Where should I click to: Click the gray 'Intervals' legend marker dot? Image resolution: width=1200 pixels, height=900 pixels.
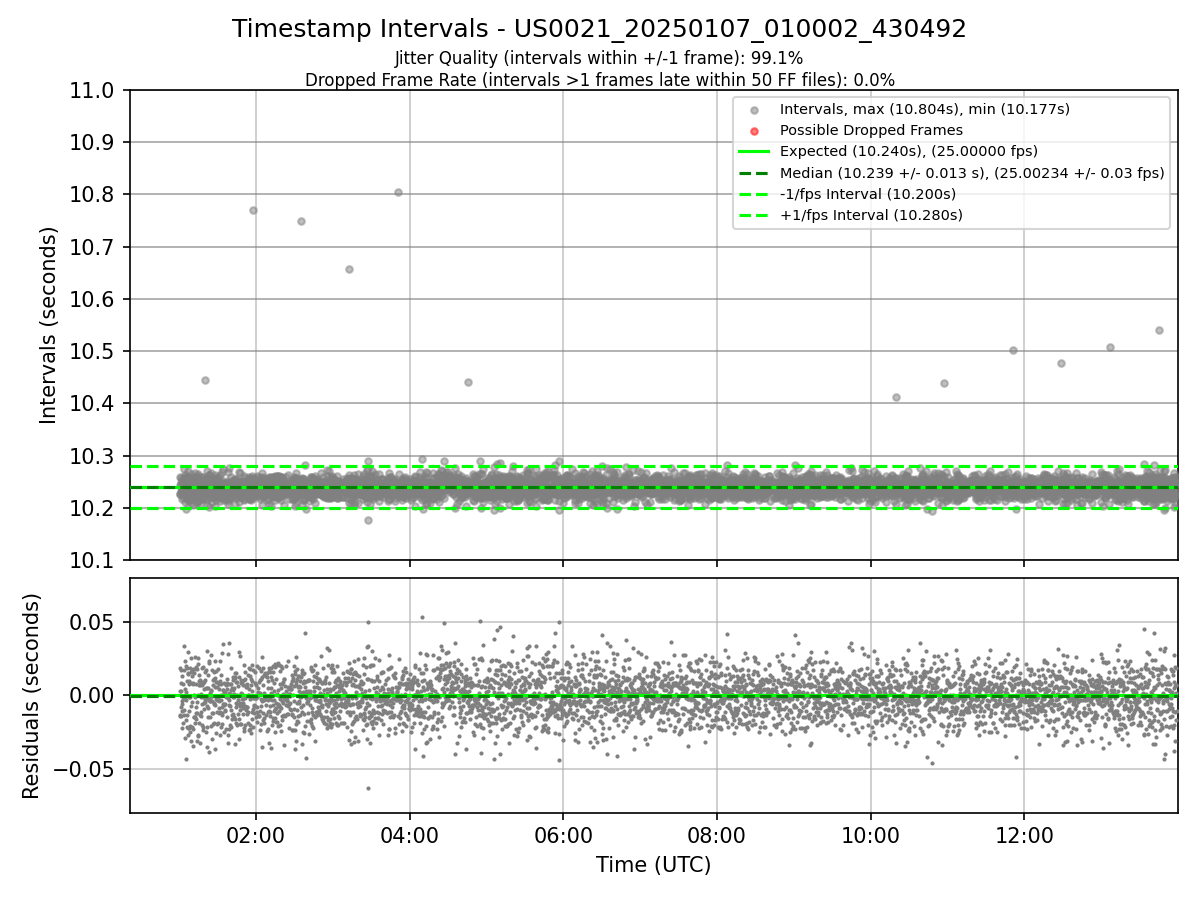coord(754,110)
